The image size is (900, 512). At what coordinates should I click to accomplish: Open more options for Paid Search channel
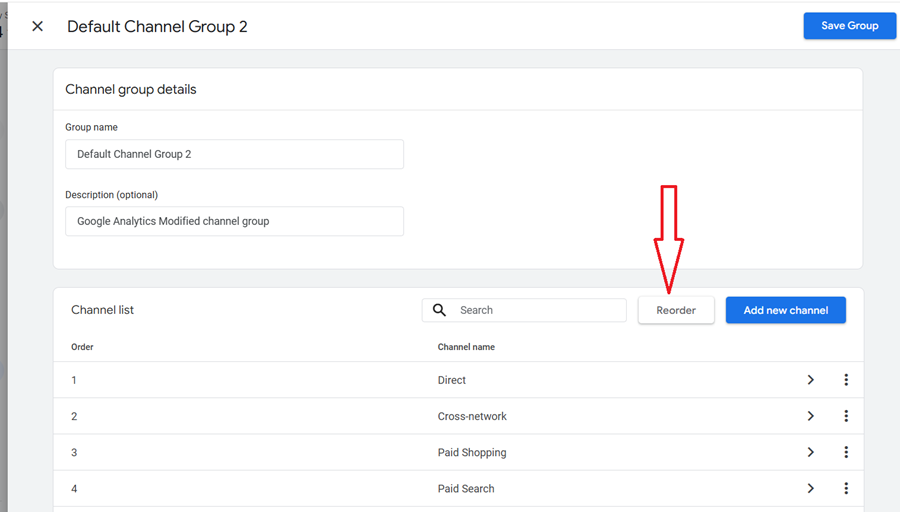click(846, 488)
